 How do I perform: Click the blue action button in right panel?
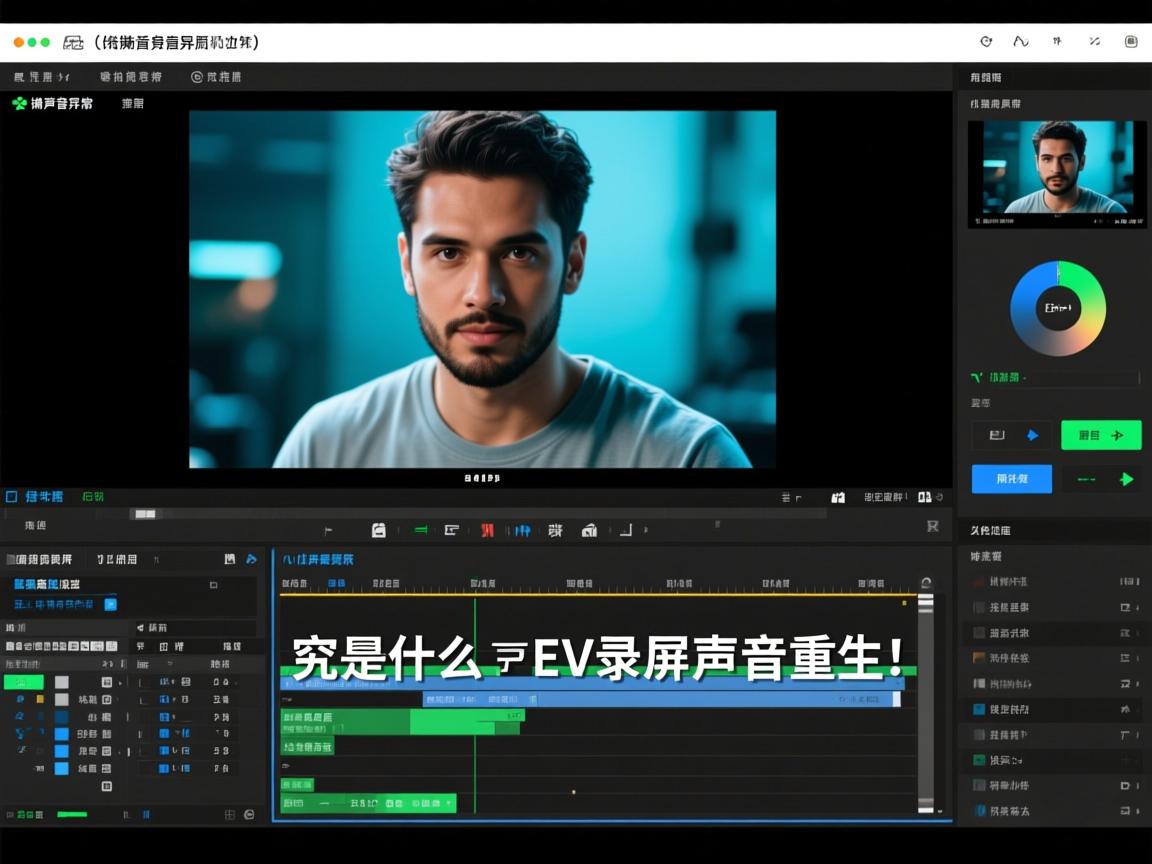[x=1011, y=479]
